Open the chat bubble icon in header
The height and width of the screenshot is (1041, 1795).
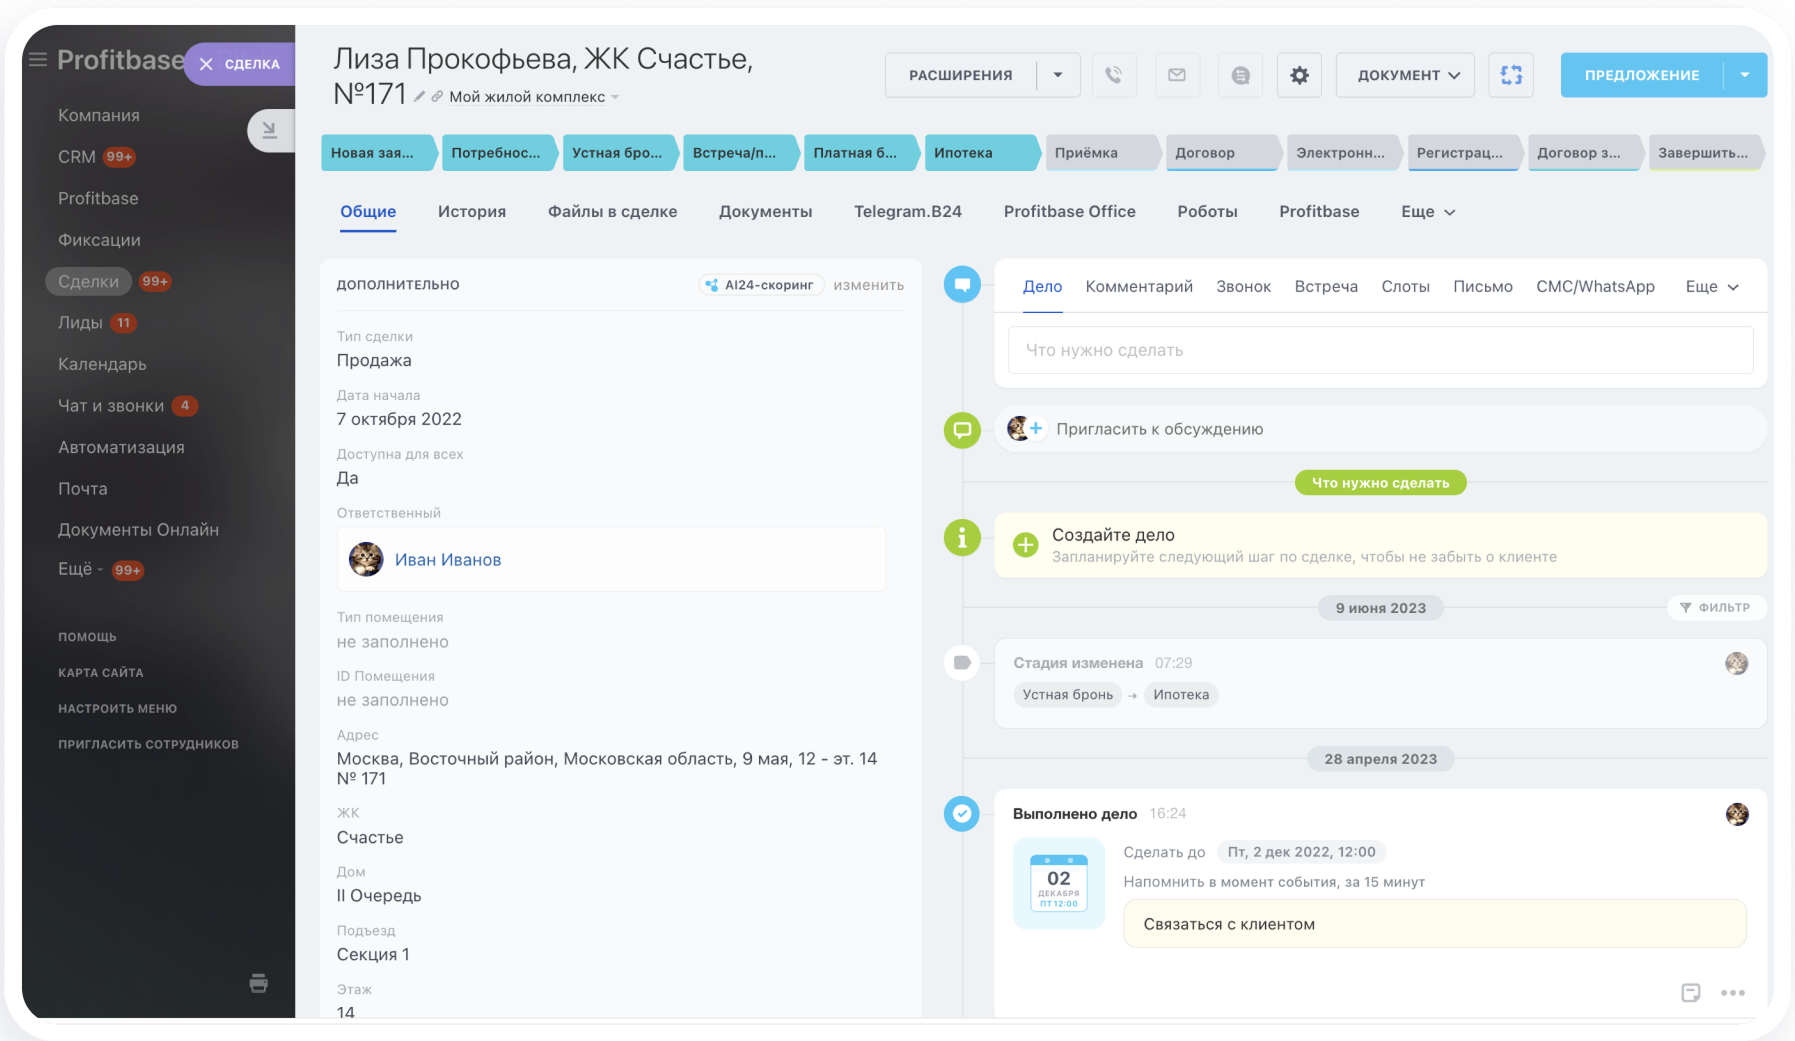[1240, 75]
